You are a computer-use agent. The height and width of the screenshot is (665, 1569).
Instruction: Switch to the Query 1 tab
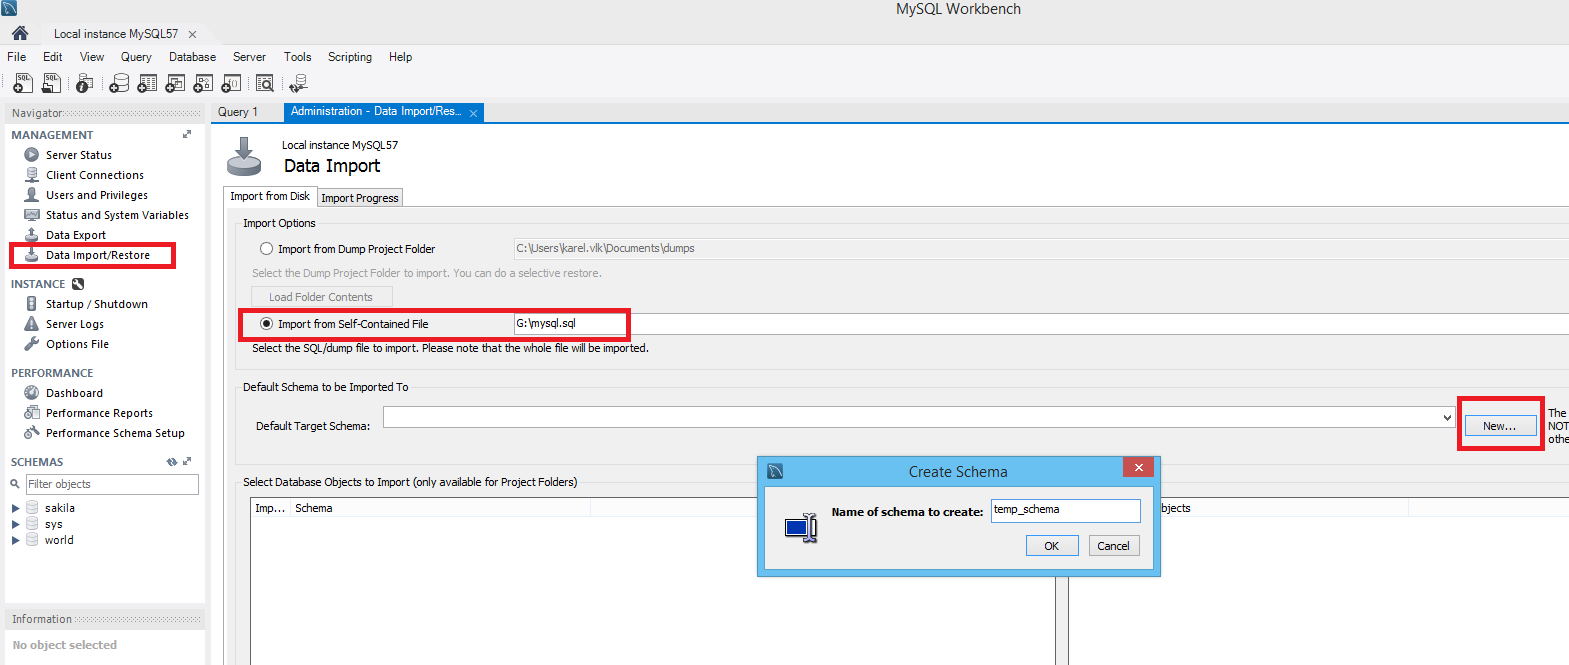[x=238, y=112]
